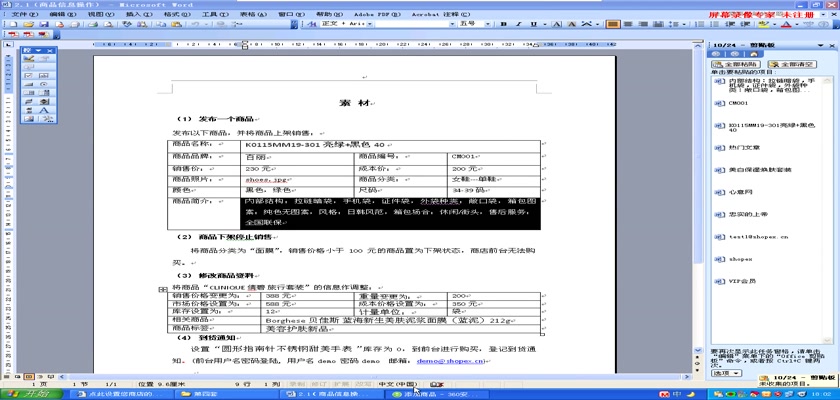
Task: Click the first Adobe PDF convert icon
Action: click(x=13, y=34)
